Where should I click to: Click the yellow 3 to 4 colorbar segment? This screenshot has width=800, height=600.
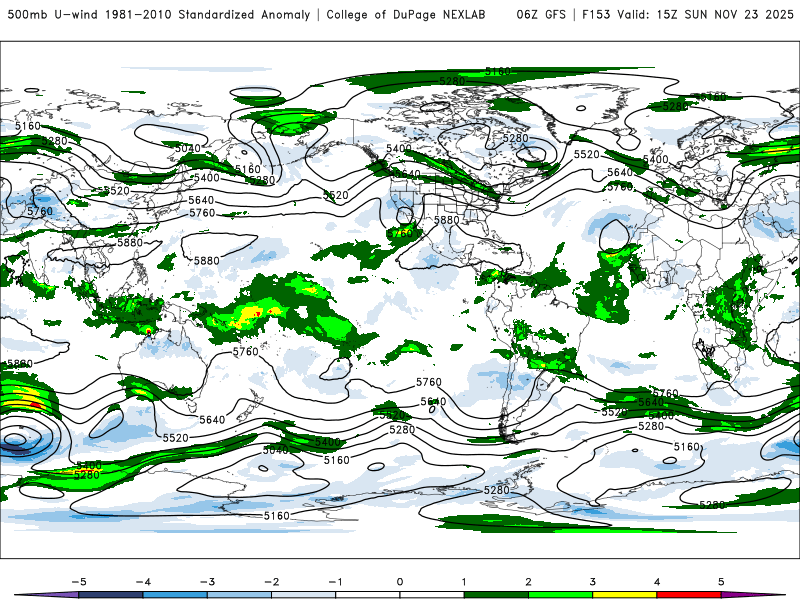click(x=624, y=595)
